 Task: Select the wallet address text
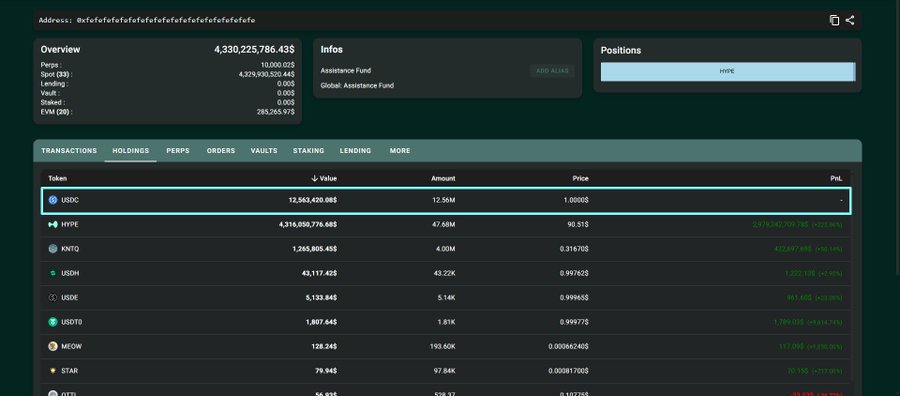click(x=166, y=20)
